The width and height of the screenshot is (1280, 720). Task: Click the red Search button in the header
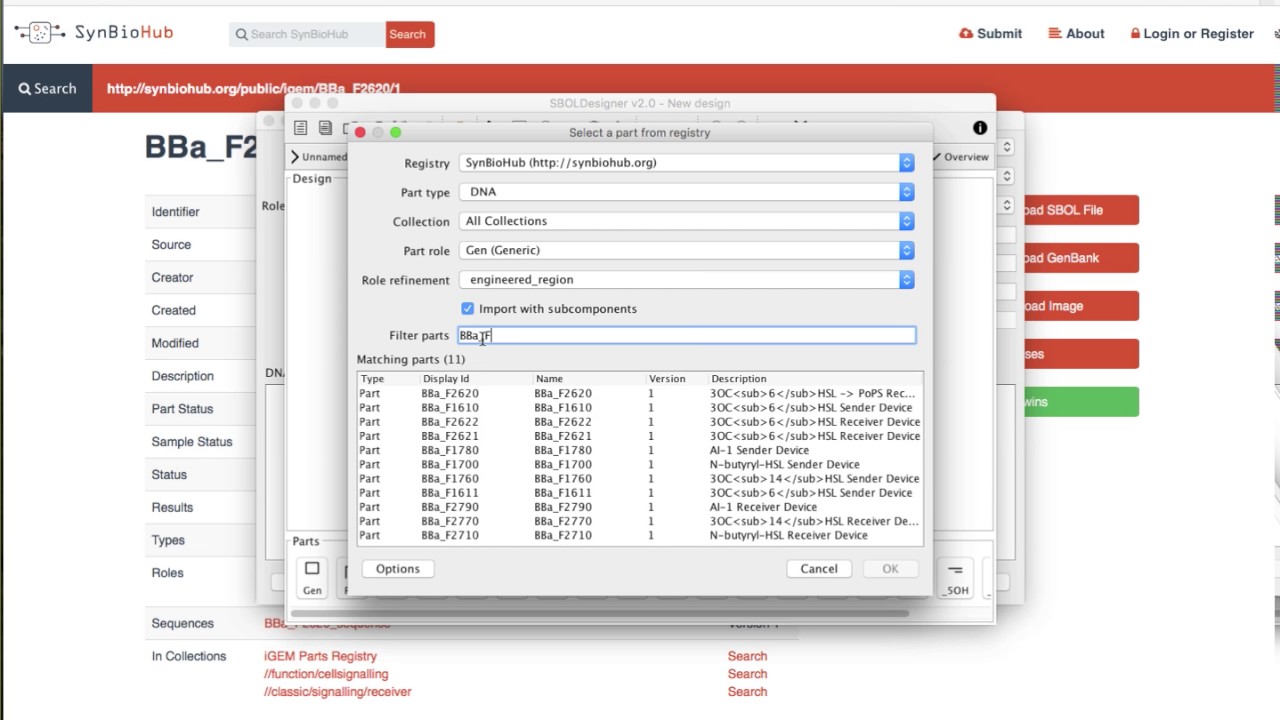coord(409,34)
